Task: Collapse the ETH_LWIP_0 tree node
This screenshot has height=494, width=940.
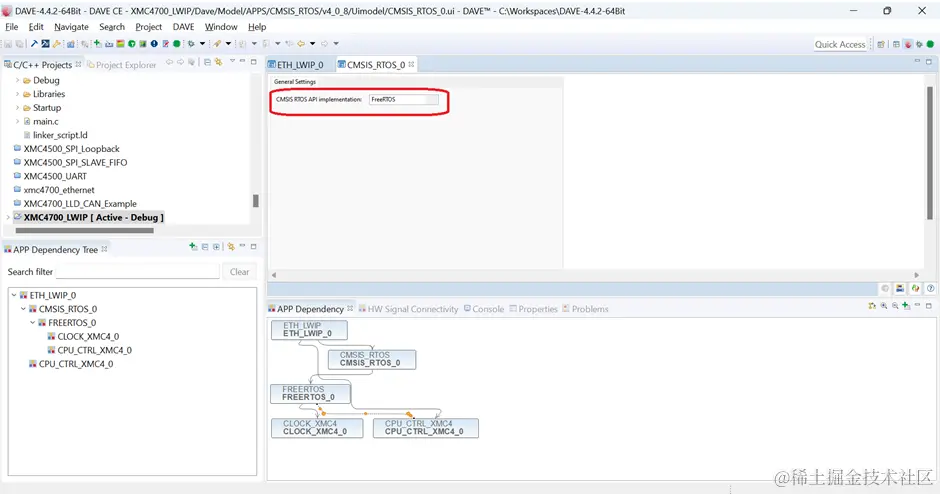Action: 14,295
